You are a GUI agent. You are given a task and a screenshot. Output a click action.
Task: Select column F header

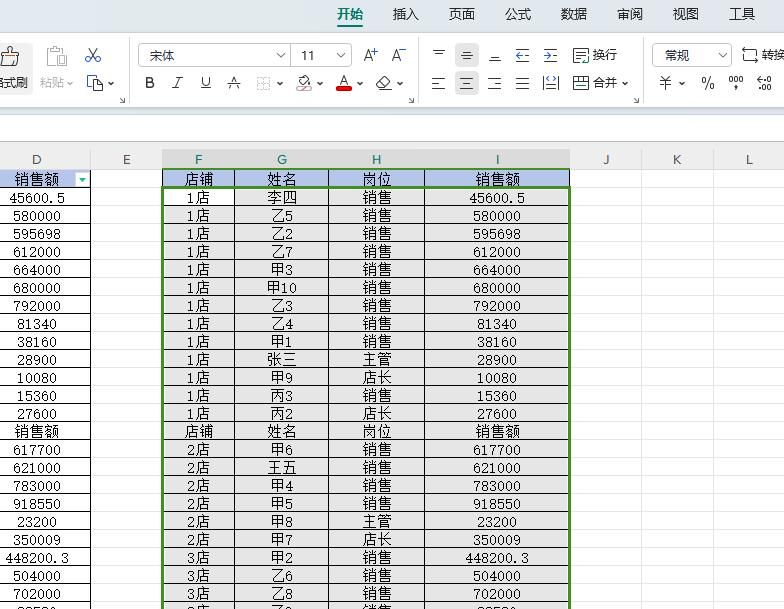[x=198, y=160]
